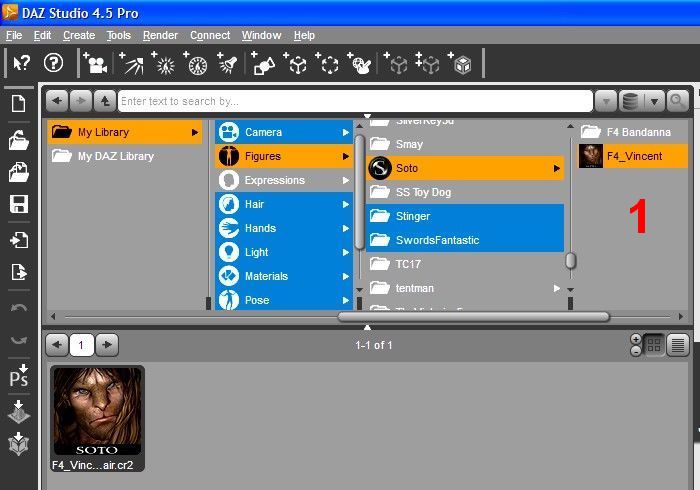Create a new point light
This screenshot has width=700, height=490.
point(164,63)
